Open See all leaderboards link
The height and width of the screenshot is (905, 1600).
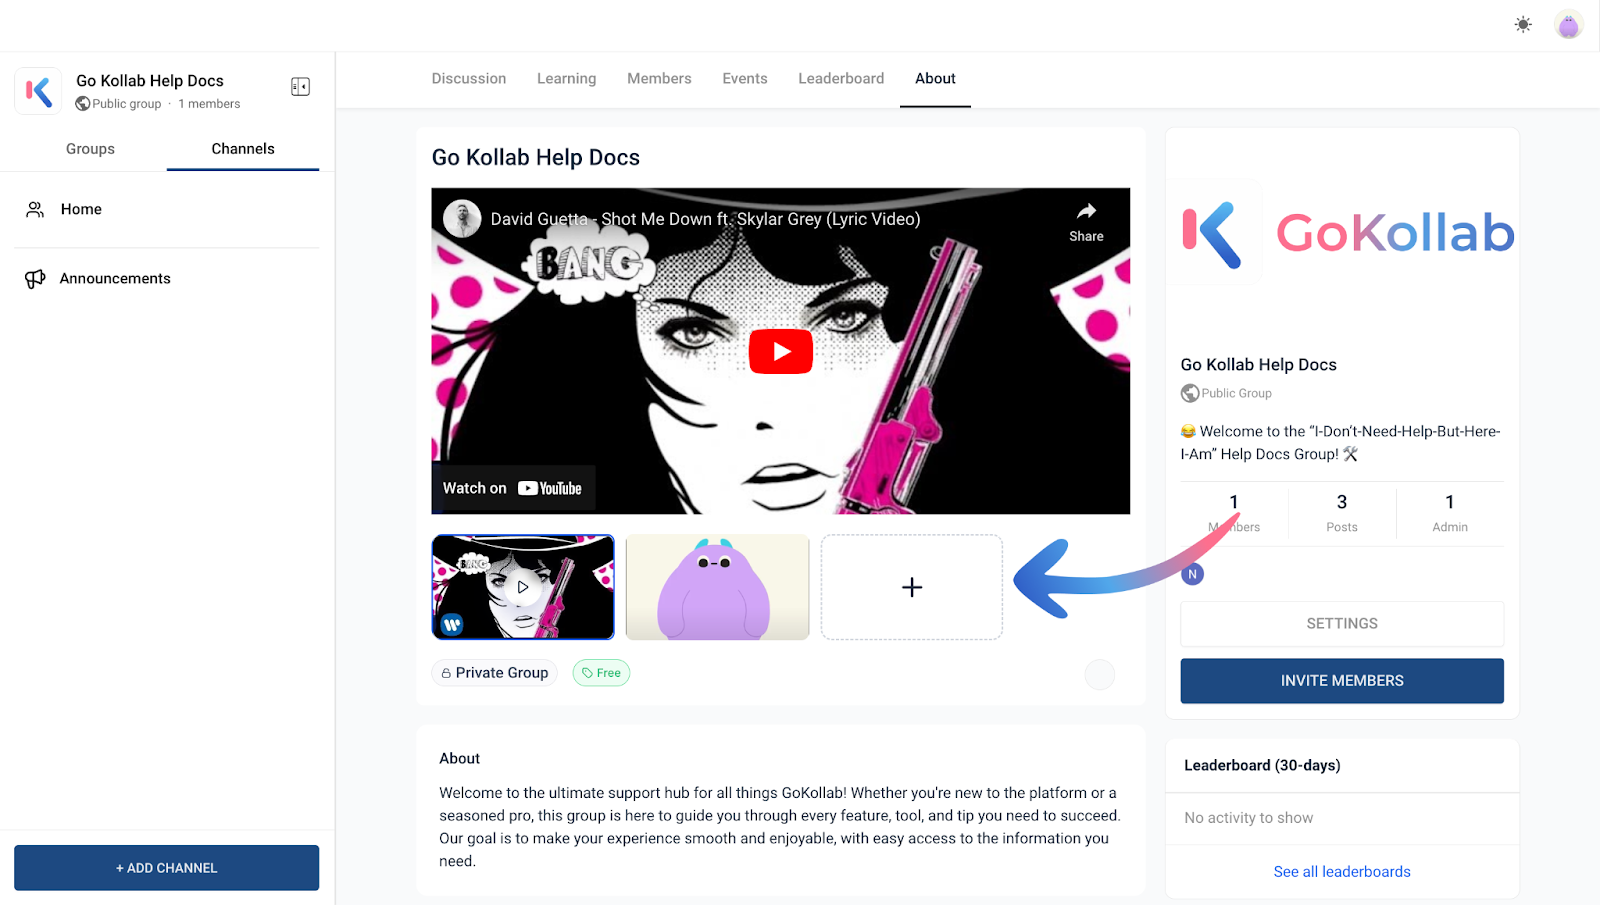coord(1342,872)
